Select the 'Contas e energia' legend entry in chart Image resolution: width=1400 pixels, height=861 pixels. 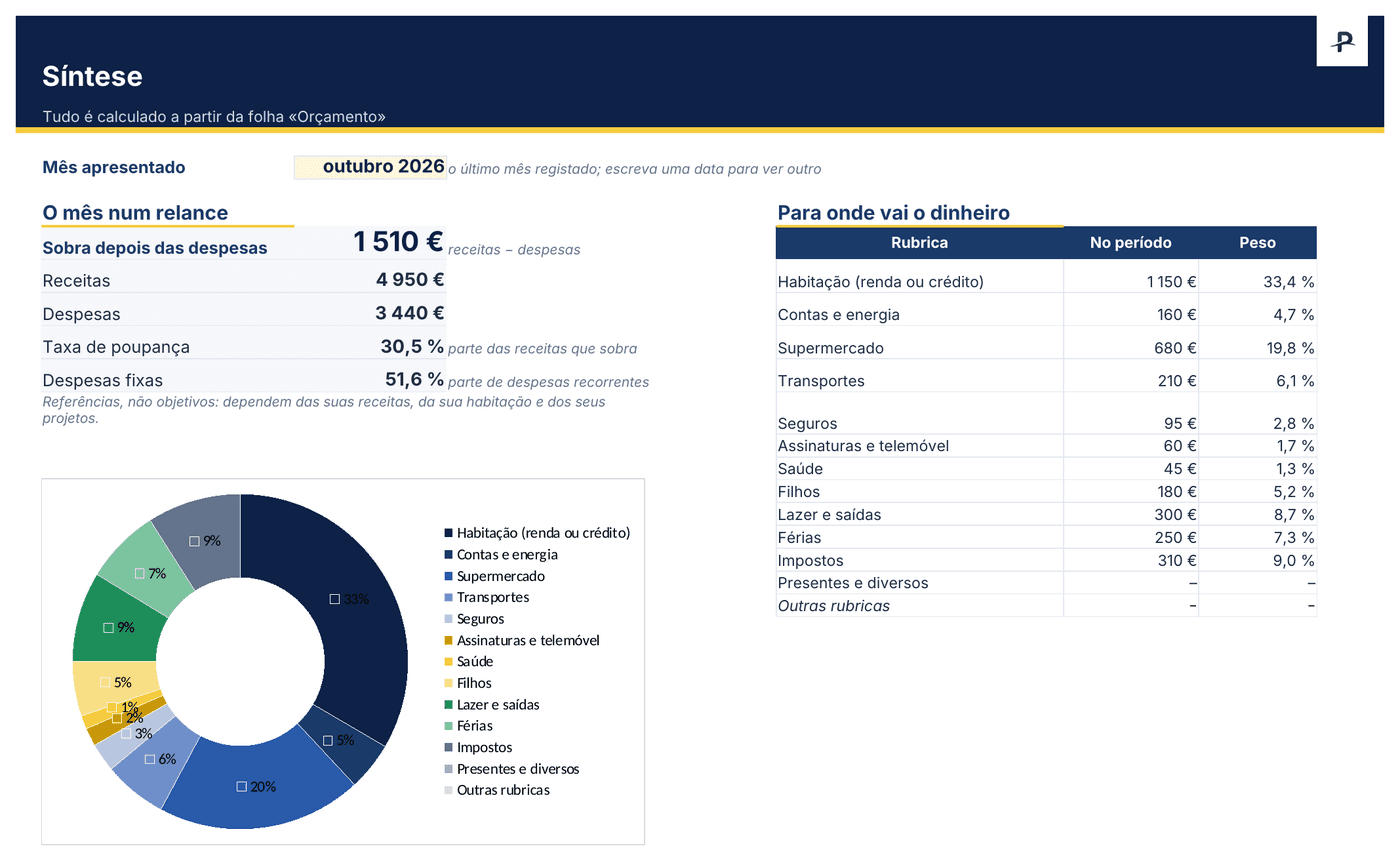coord(501,554)
